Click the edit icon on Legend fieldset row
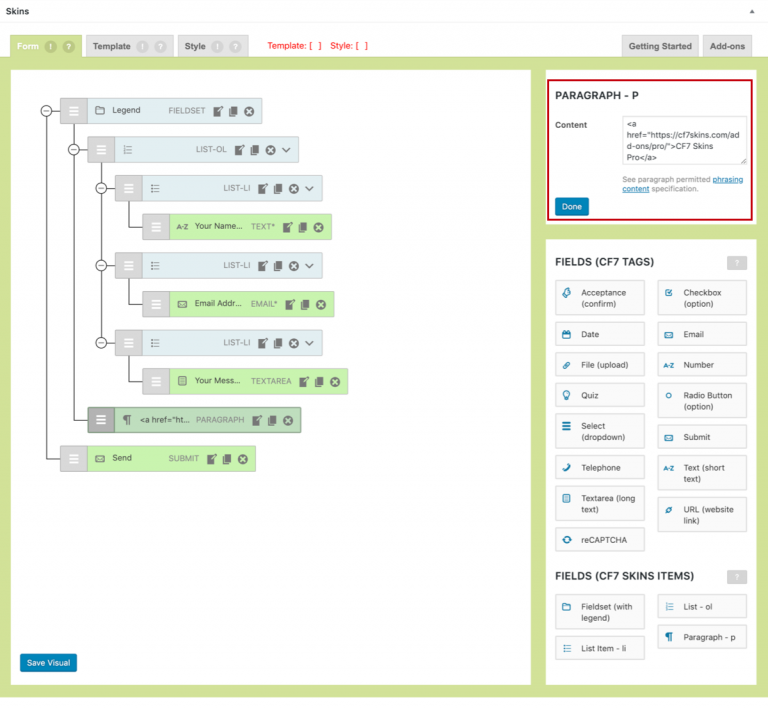768x708 pixels. [x=217, y=111]
